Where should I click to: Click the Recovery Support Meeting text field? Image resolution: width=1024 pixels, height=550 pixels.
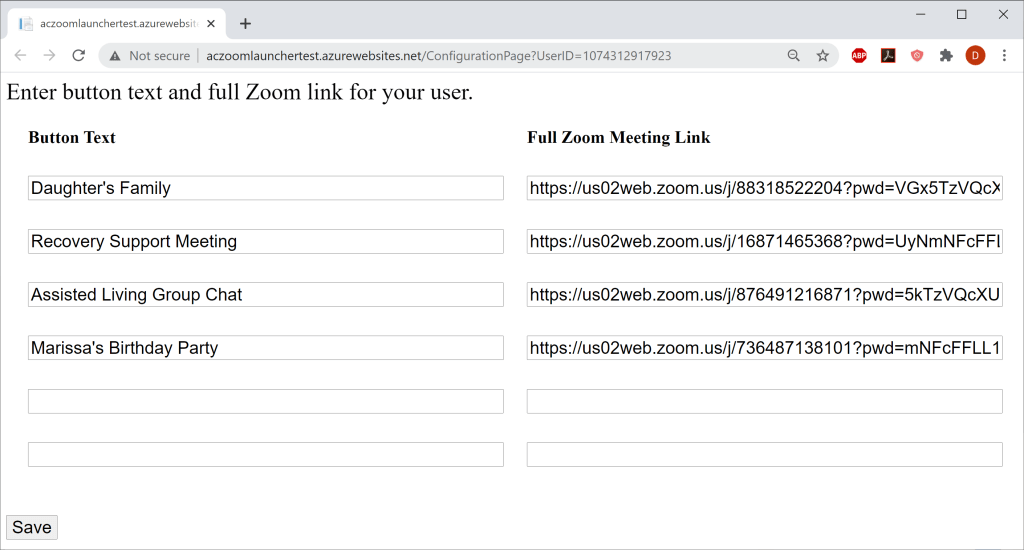[265, 241]
